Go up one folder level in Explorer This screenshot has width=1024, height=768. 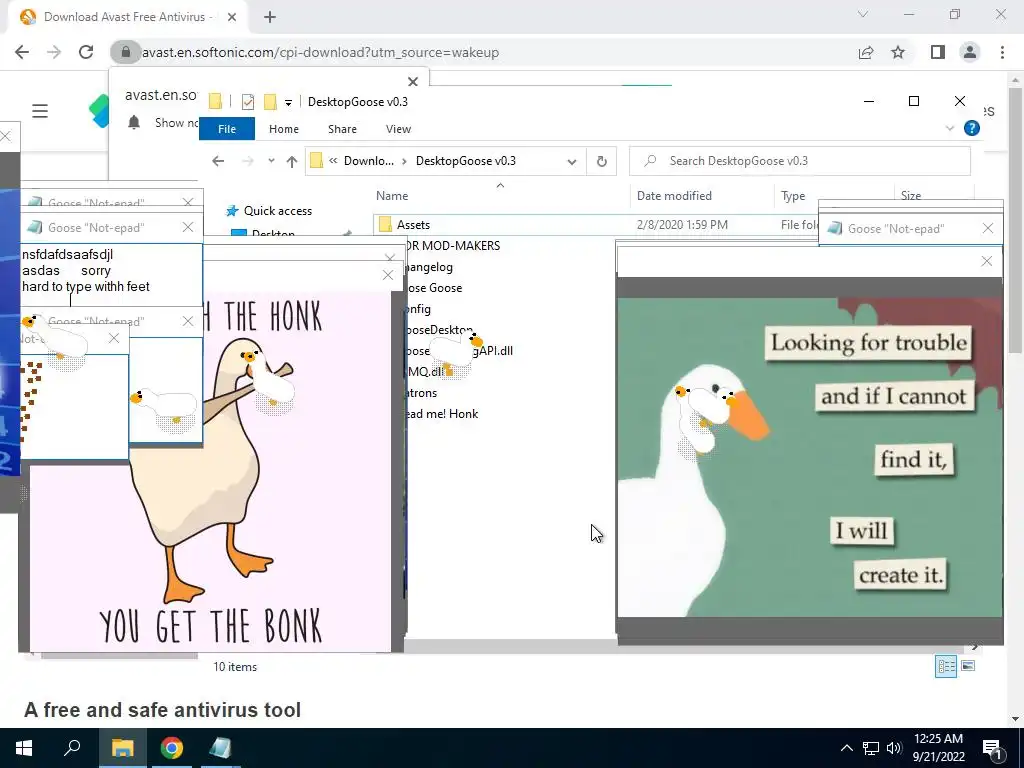pyautogui.click(x=291, y=161)
